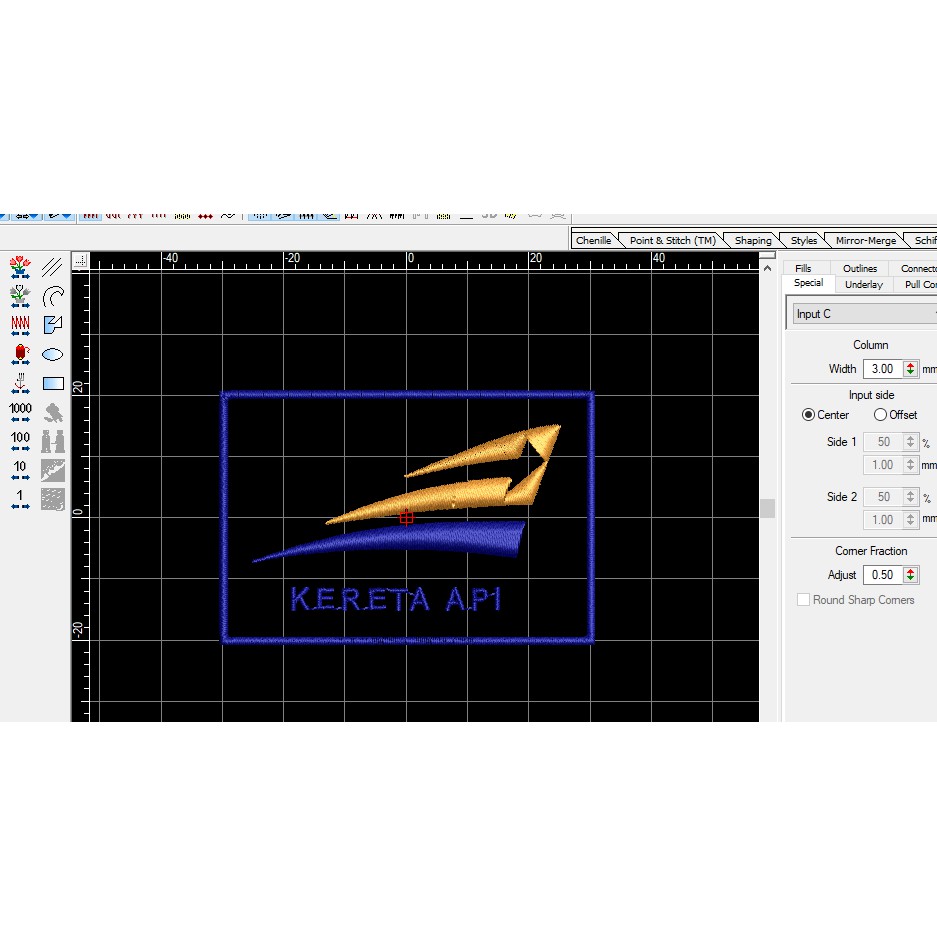Click the travel by 1 stitch icon
Viewport: 937px width, 937px height.
pos(20,500)
